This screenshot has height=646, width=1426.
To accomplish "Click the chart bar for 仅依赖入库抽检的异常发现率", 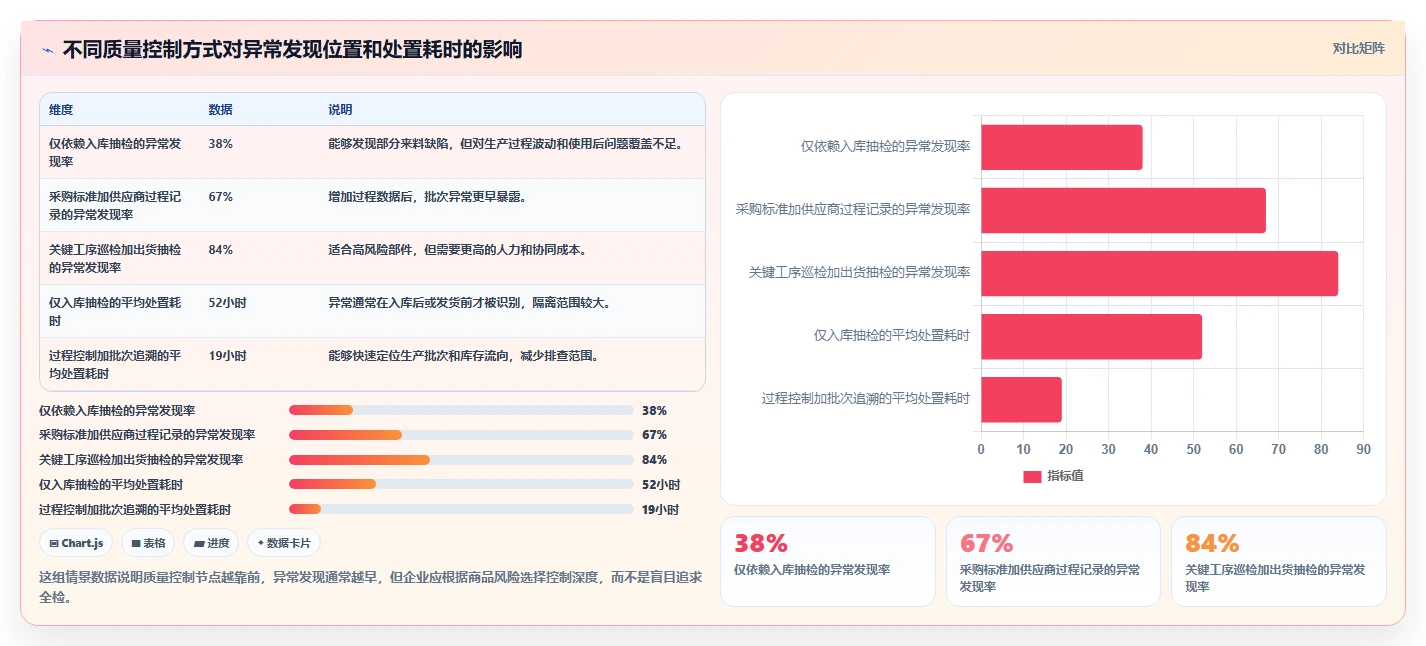I will pos(1061,147).
